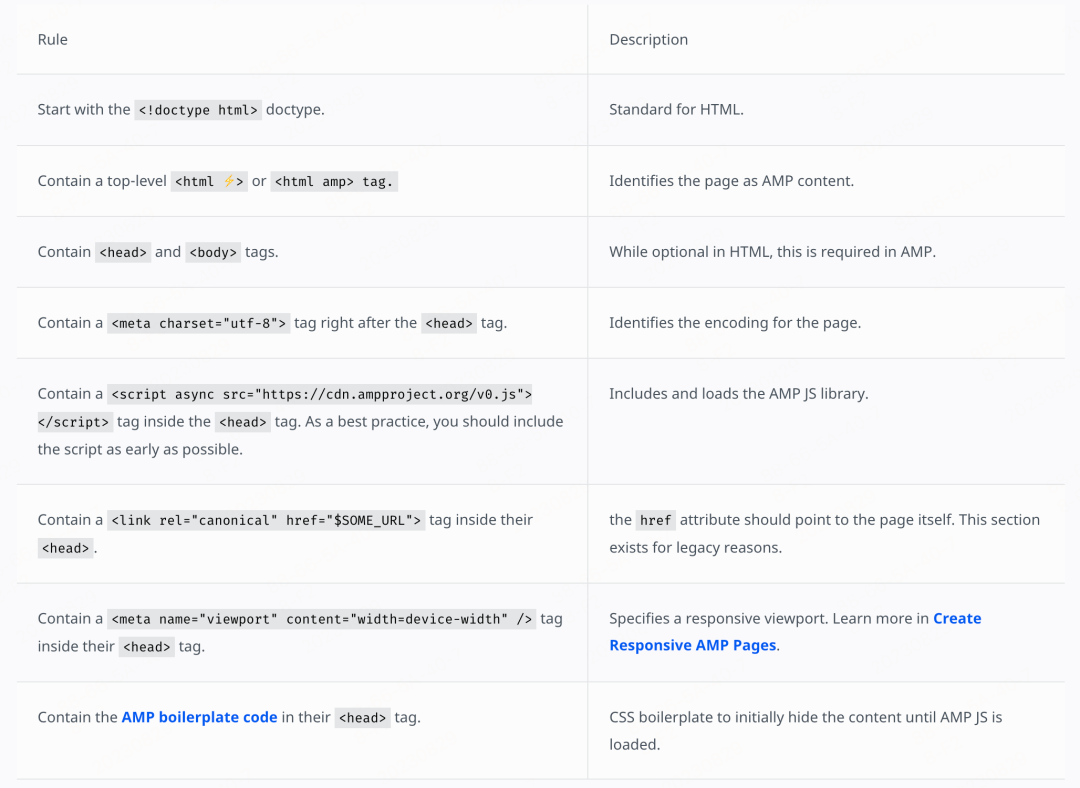Screen dimensions: 1080x788
Task: Click the closing </script> code snippet
Action: point(75,422)
